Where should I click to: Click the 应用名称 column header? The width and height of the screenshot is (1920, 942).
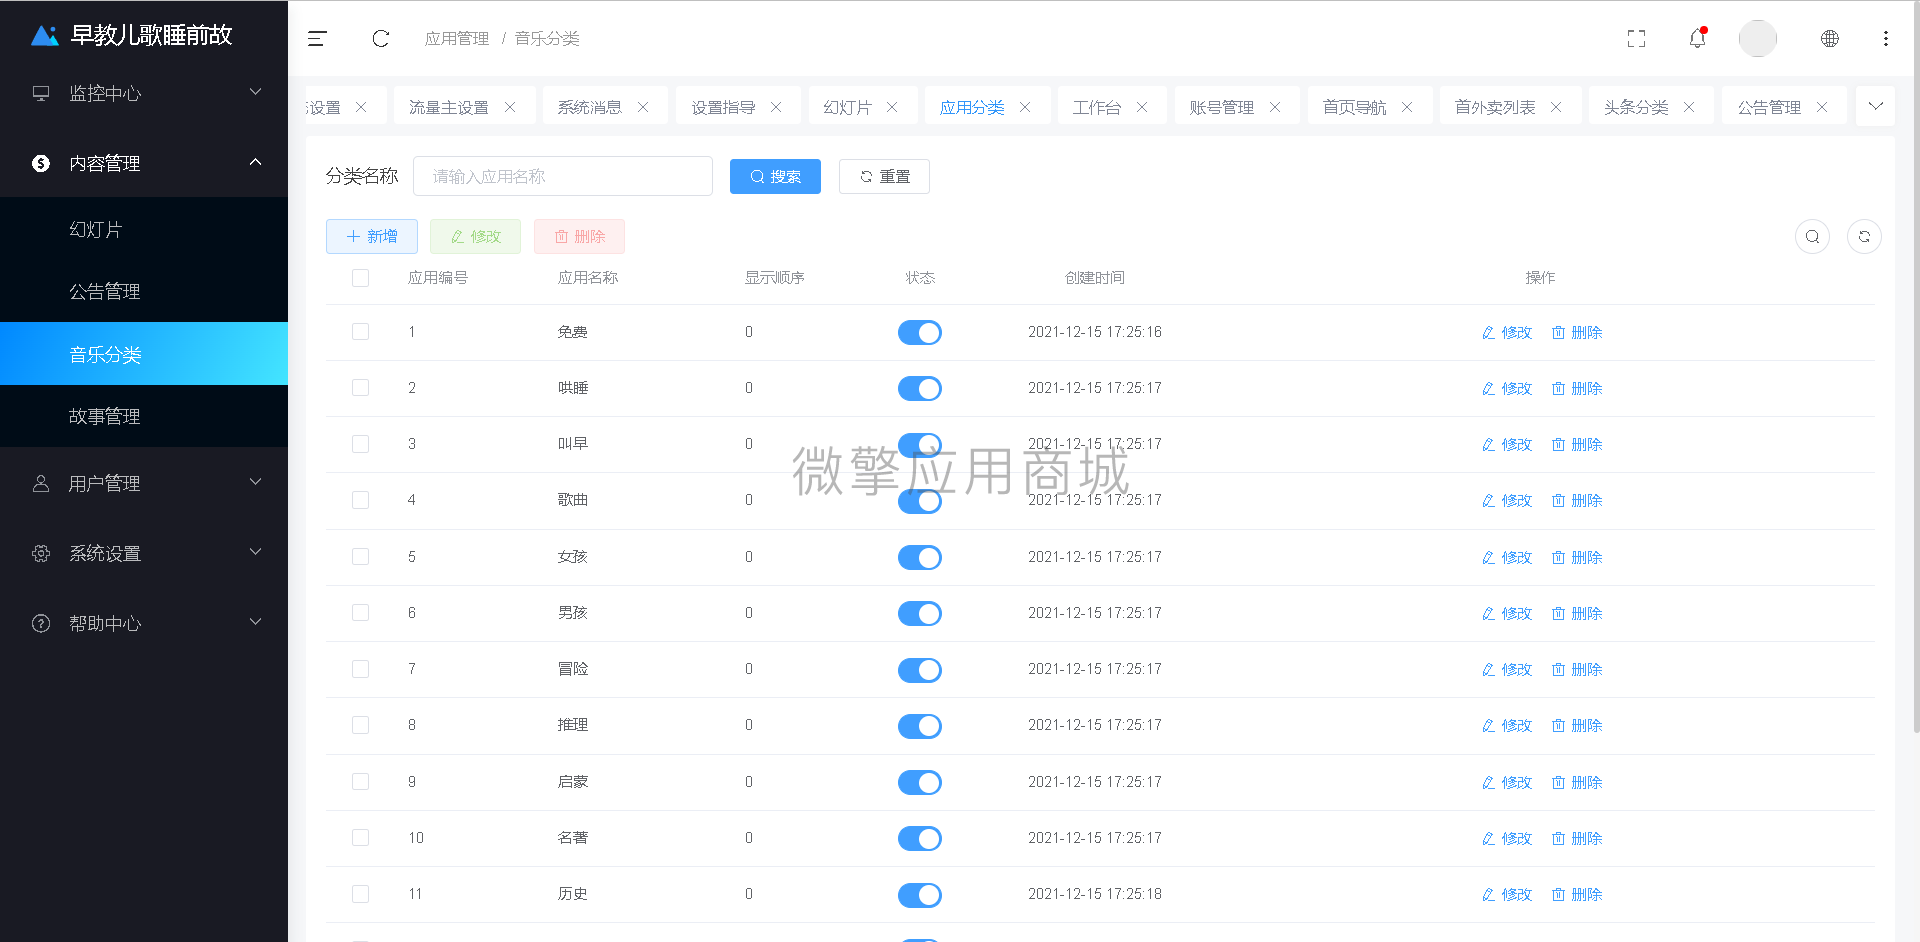click(x=588, y=278)
